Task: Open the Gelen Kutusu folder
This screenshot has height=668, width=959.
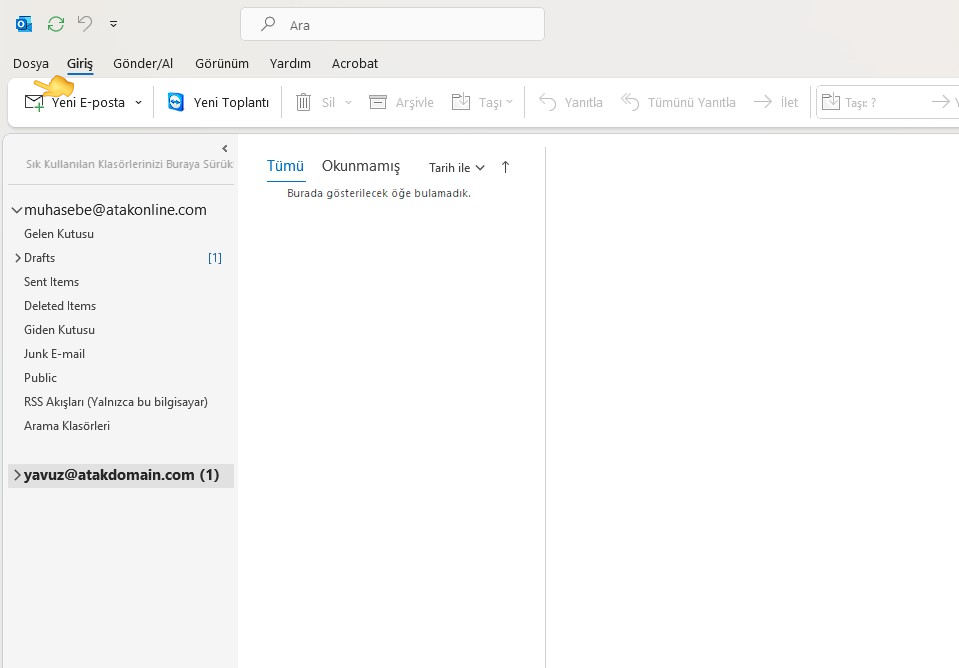Action: click(x=60, y=233)
